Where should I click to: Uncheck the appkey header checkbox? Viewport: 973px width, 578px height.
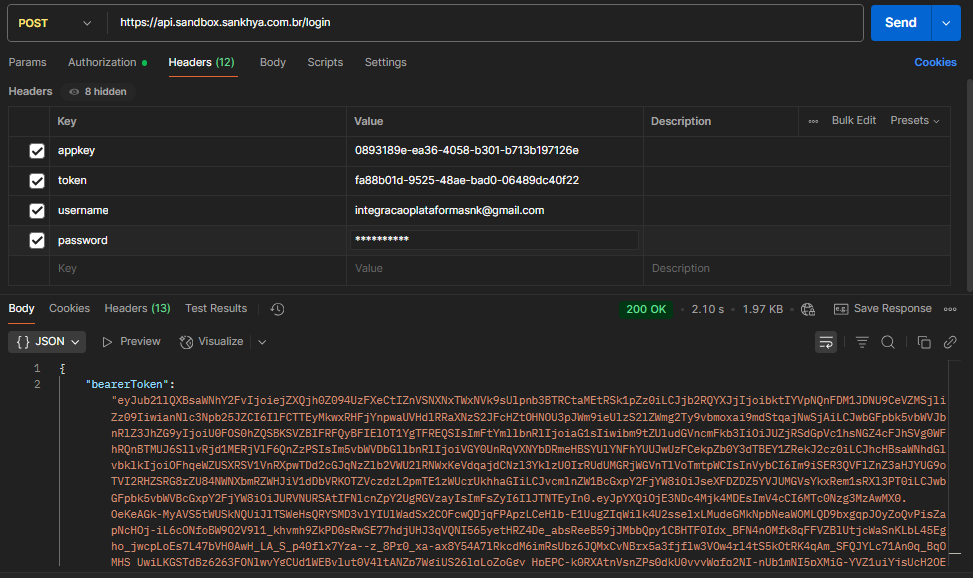click(37, 151)
